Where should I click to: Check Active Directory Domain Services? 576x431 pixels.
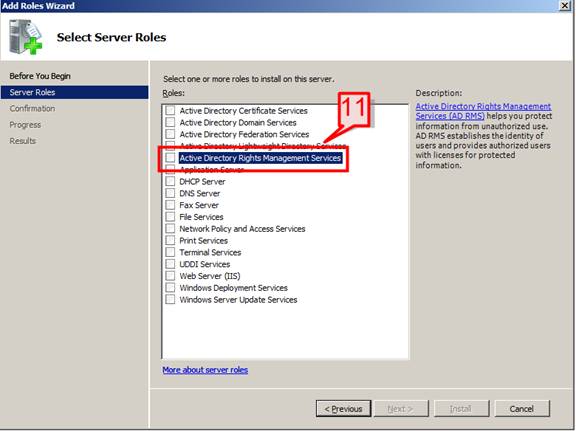[x=170, y=122]
